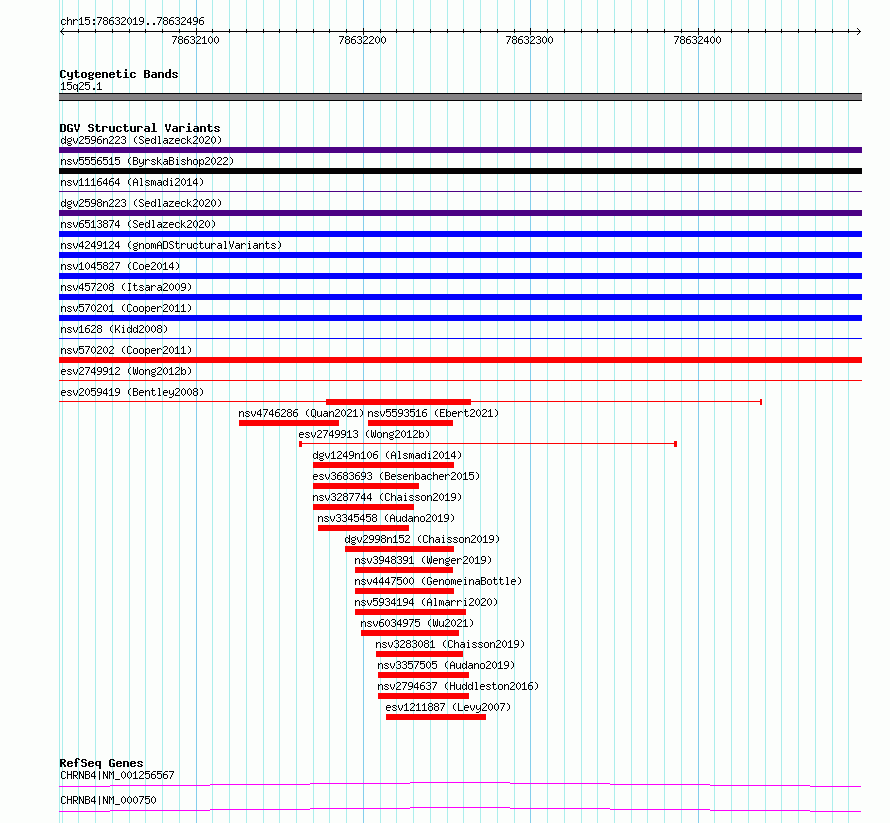
Task: Open the nsv6034975 (Wu2021) label
Action: tap(417, 623)
